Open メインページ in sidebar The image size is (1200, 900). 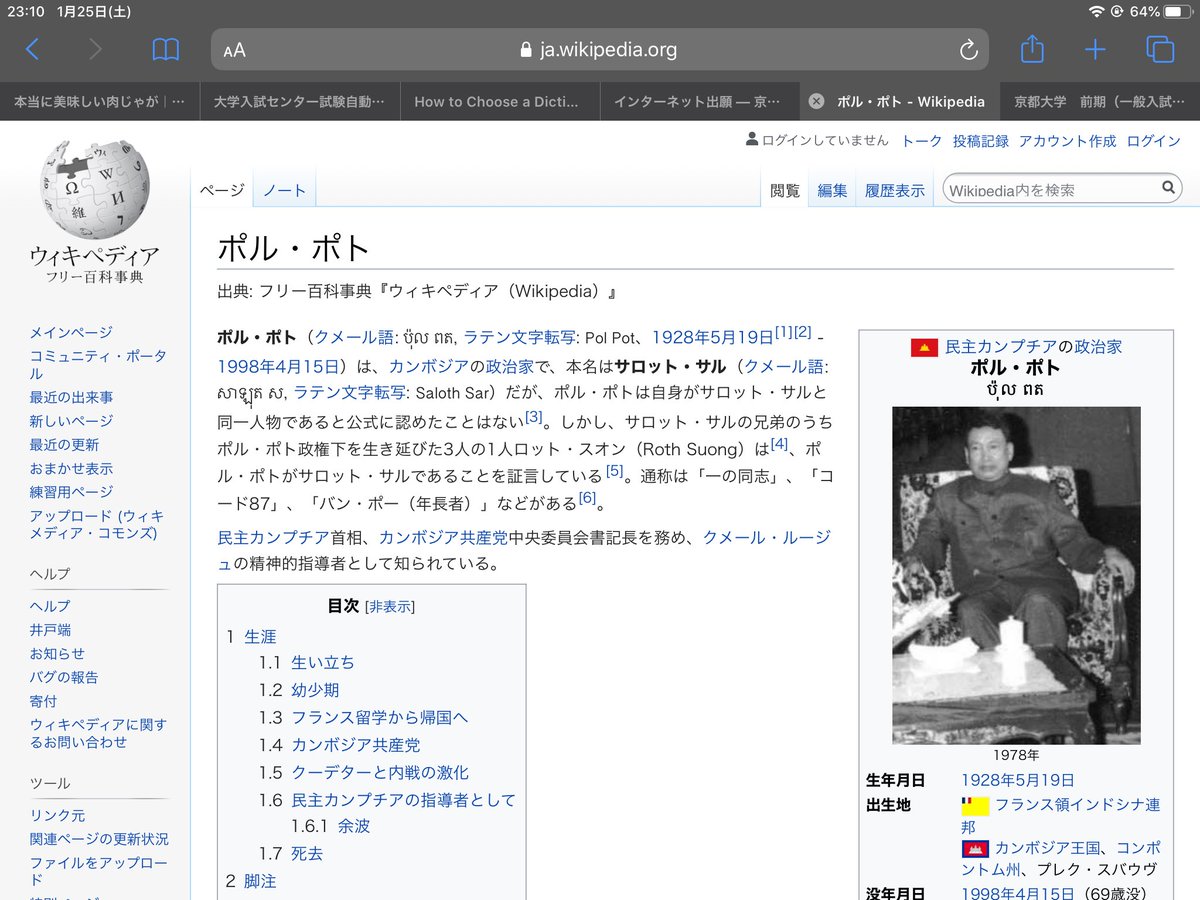tap(71, 332)
